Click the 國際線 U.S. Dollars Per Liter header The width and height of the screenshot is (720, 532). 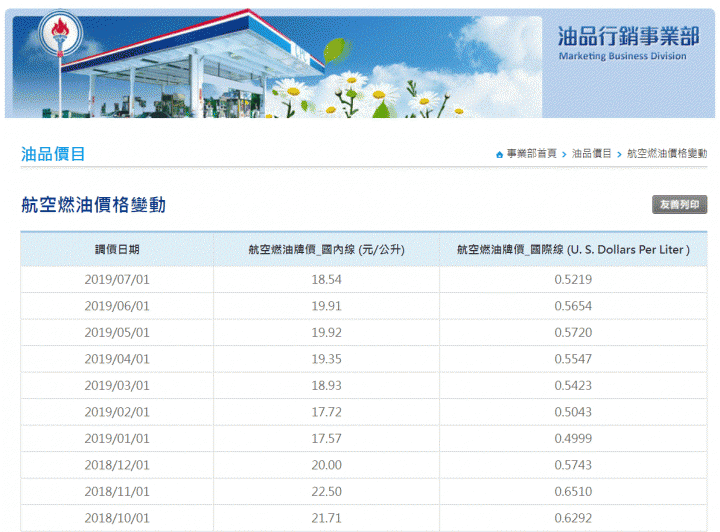click(573, 250)
